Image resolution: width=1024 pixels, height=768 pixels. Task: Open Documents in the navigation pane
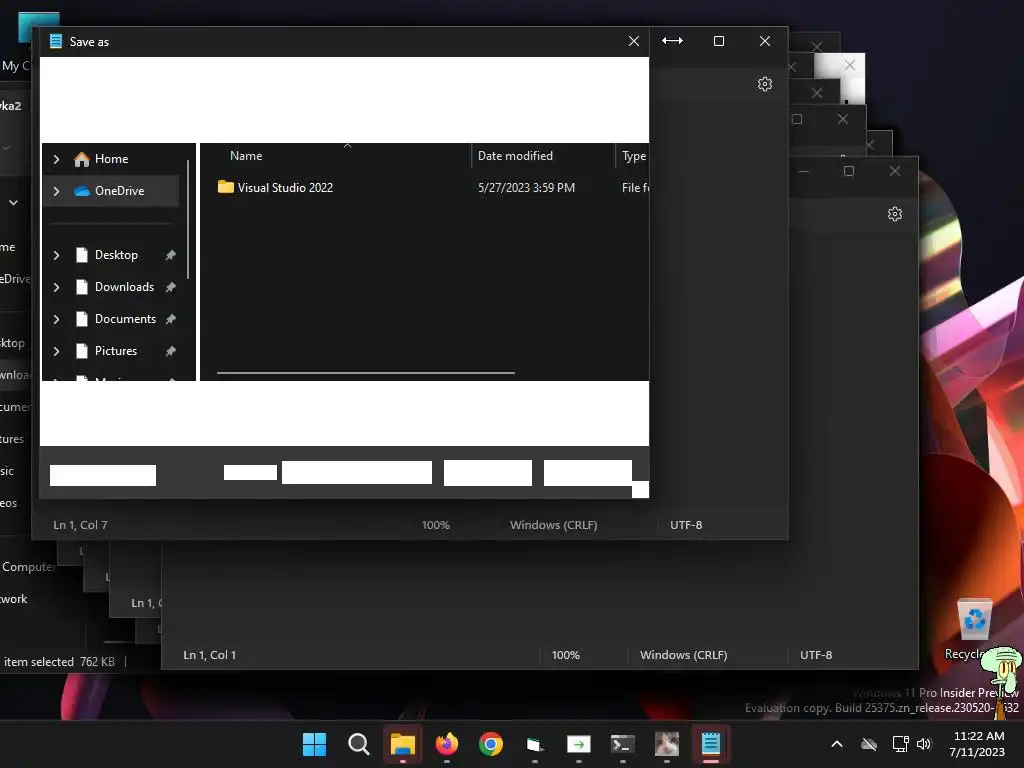coord(125,319)
